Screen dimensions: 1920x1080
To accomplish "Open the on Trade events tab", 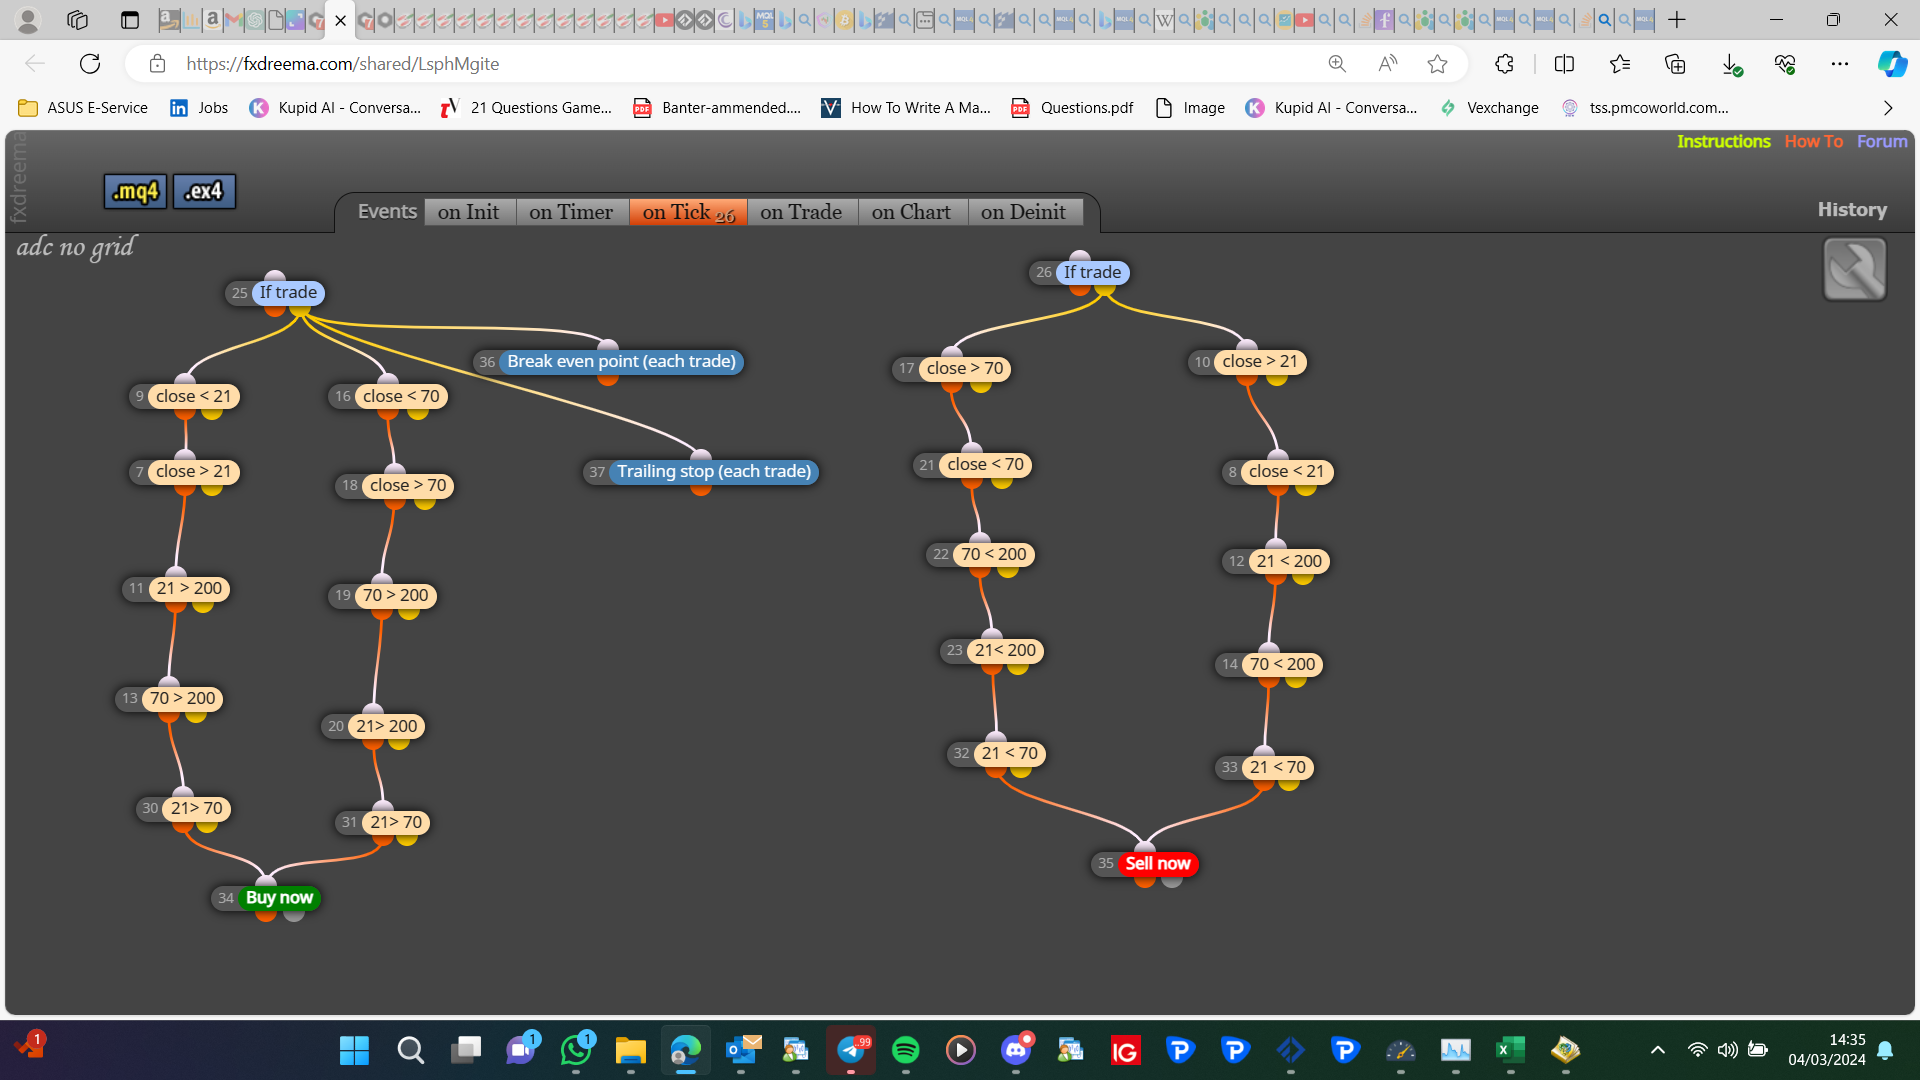I will 801,212.
